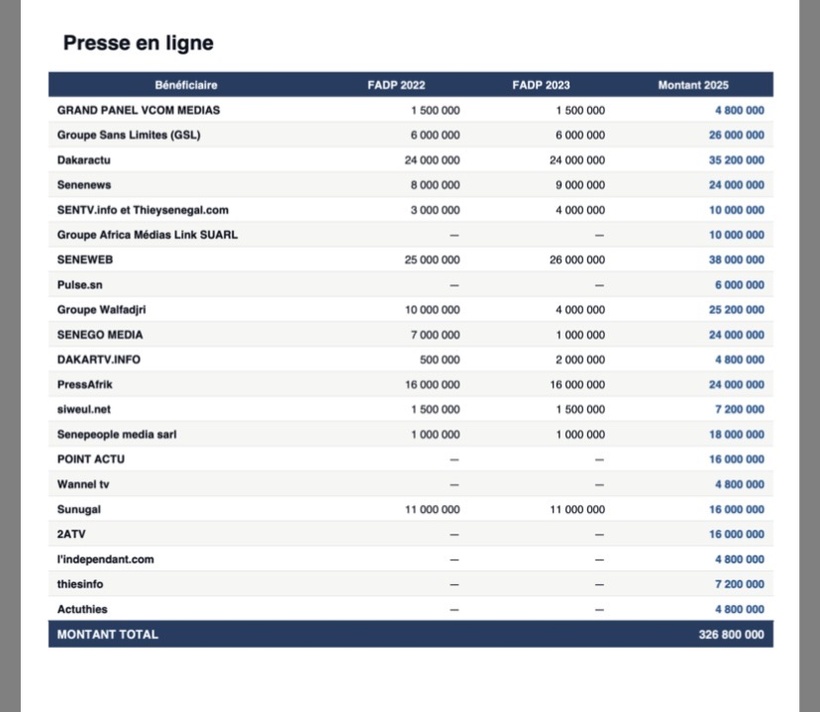Click the "SENEGO MEDIA" beneficiary name

pos(103,334)
